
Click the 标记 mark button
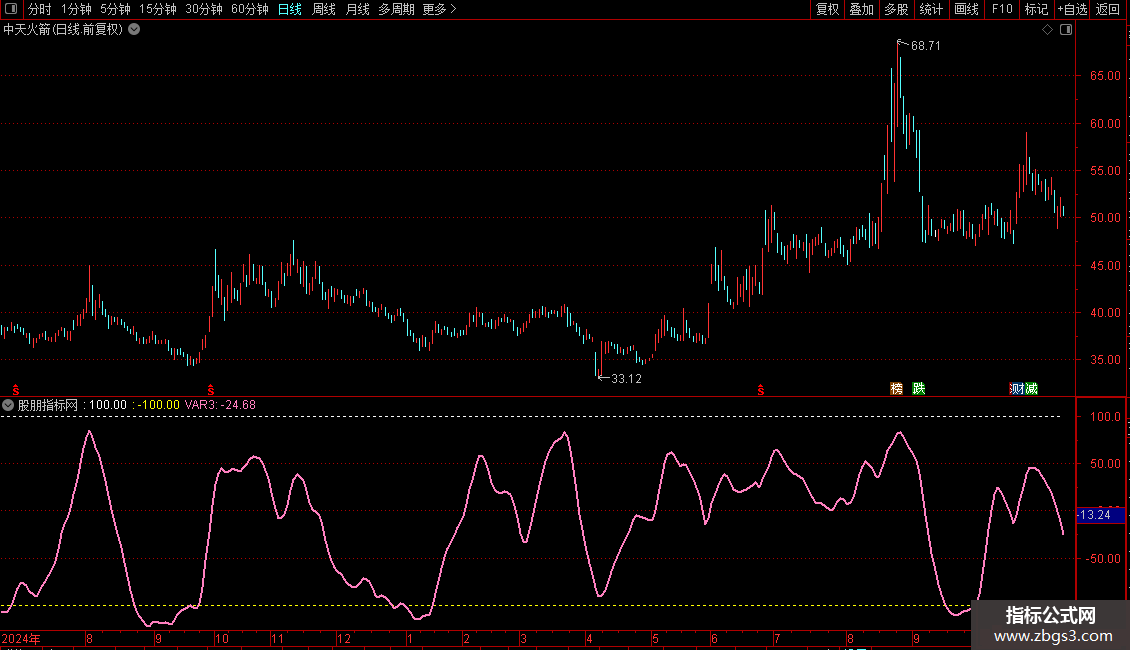pyautogui.click(x=1036, y=9)
